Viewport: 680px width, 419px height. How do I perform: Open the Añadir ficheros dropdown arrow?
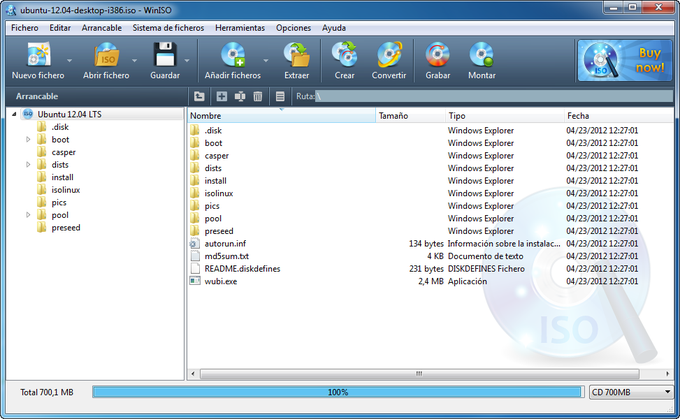coord(266,60)
